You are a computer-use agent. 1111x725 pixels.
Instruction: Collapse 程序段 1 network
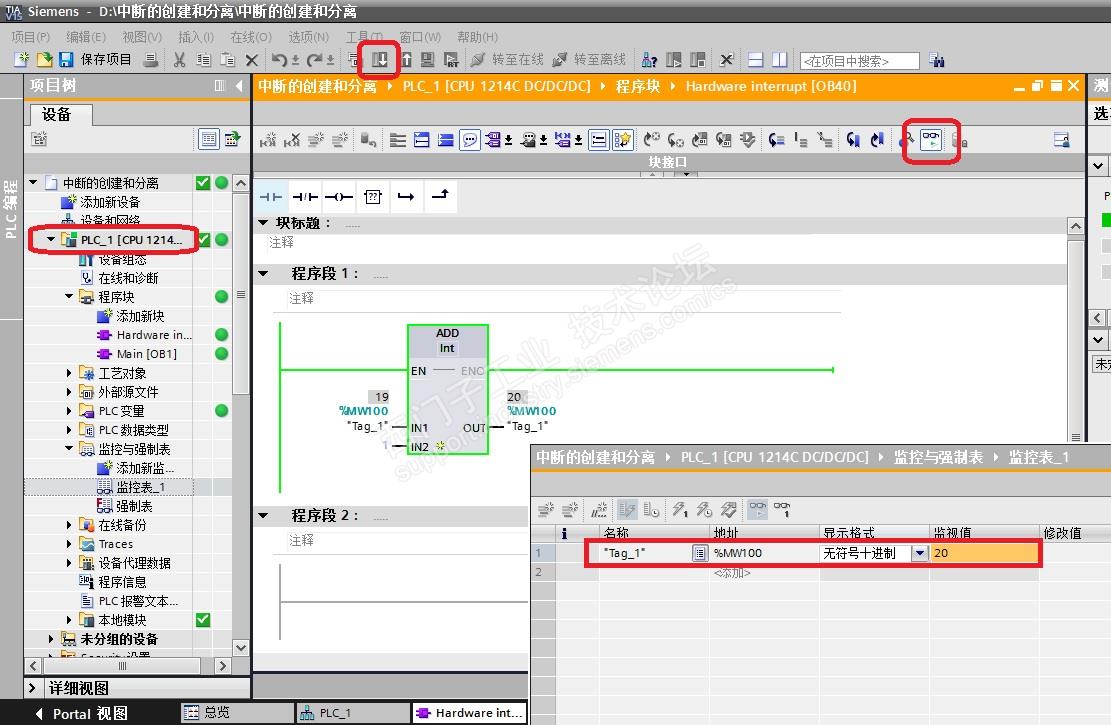coord(264,273)
